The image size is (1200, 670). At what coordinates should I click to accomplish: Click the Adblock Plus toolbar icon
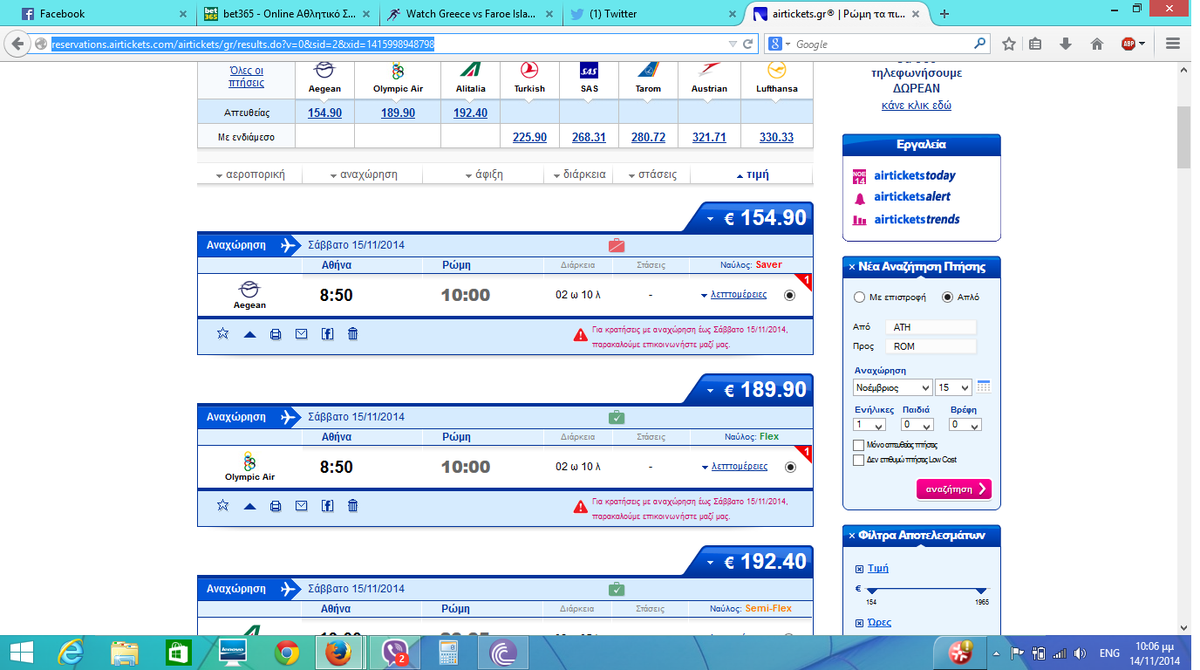pyautogui.click(x=1128, y=44)
